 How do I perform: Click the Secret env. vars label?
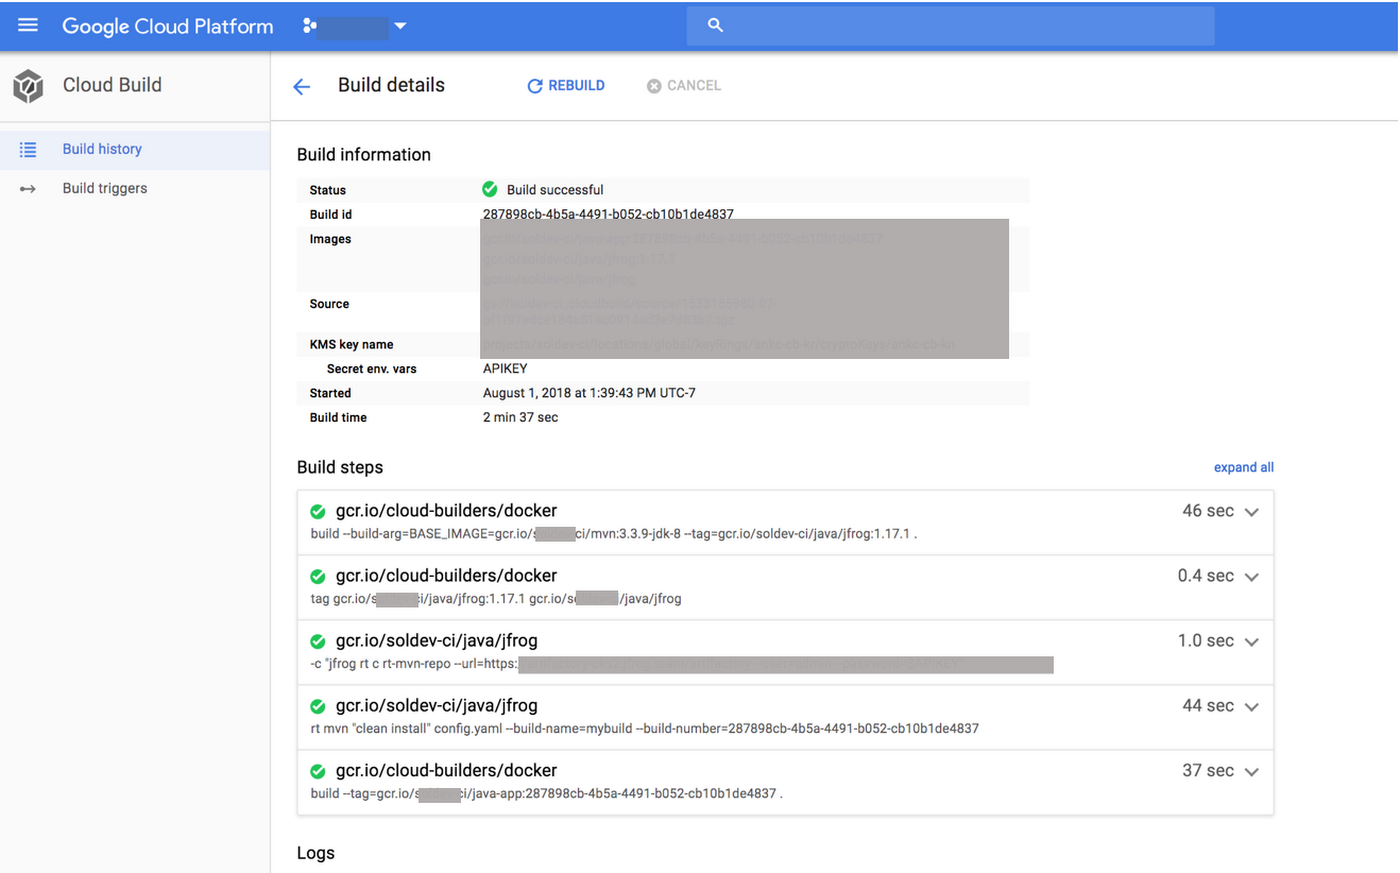coord(371,368)
